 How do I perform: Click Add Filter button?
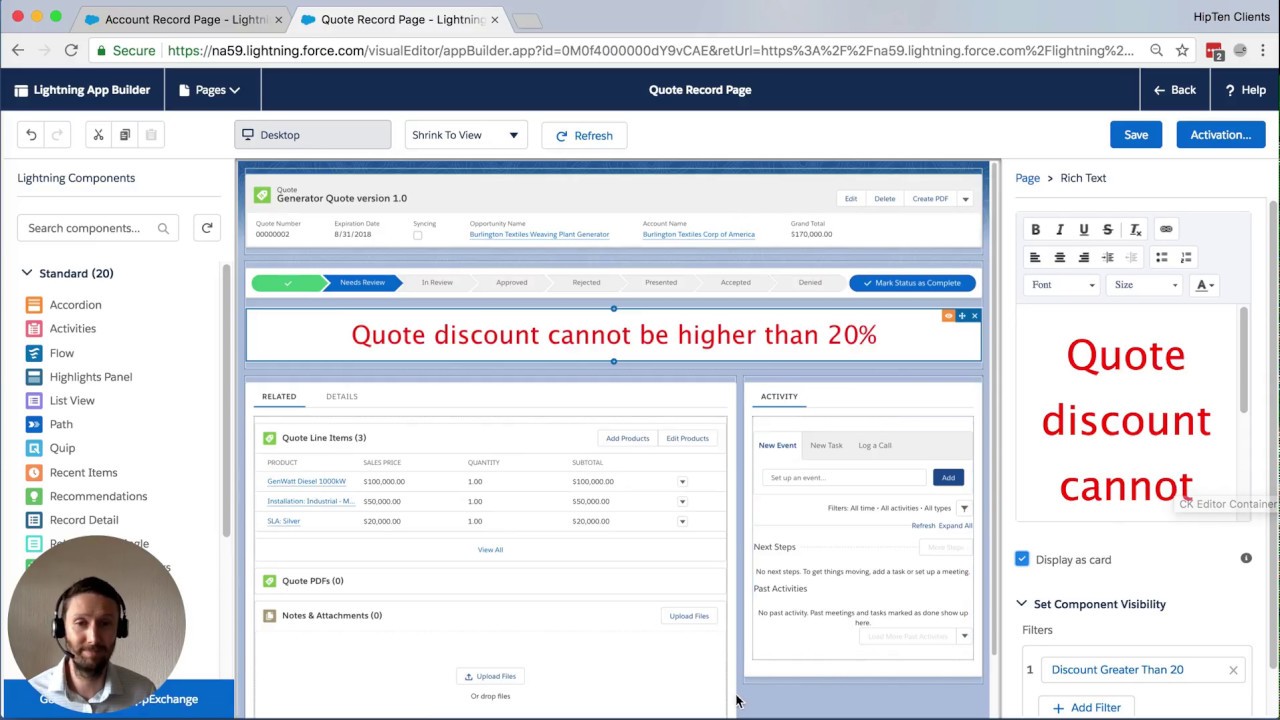click(x=1087, y=707)
